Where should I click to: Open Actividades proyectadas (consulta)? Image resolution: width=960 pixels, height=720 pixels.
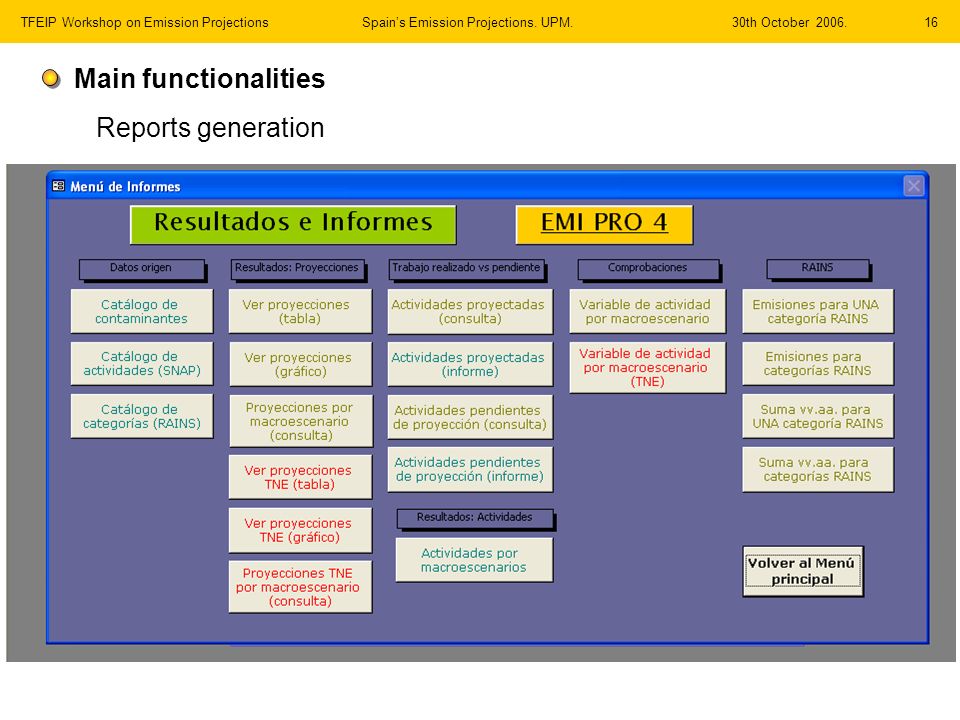[470, 311]
